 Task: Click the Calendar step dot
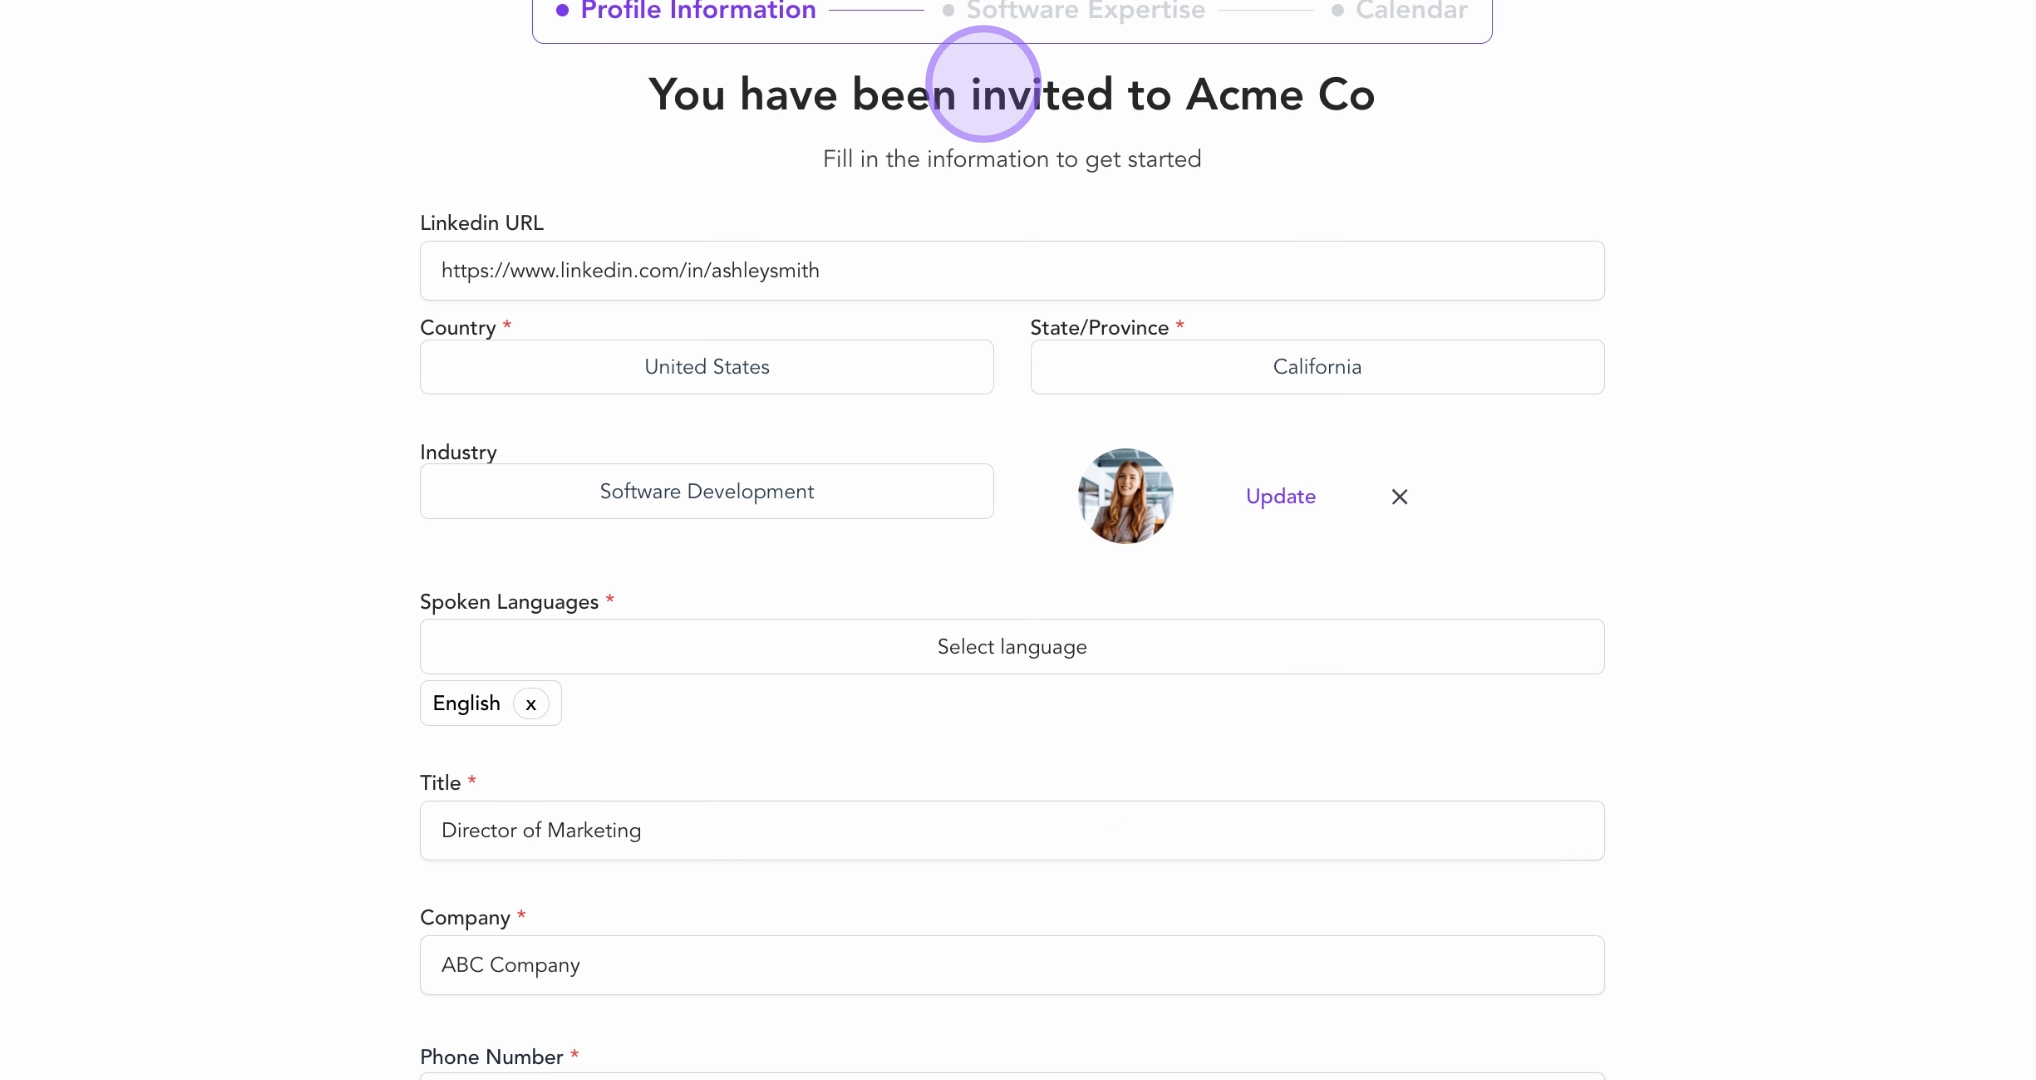click(x=1337, y=11)
